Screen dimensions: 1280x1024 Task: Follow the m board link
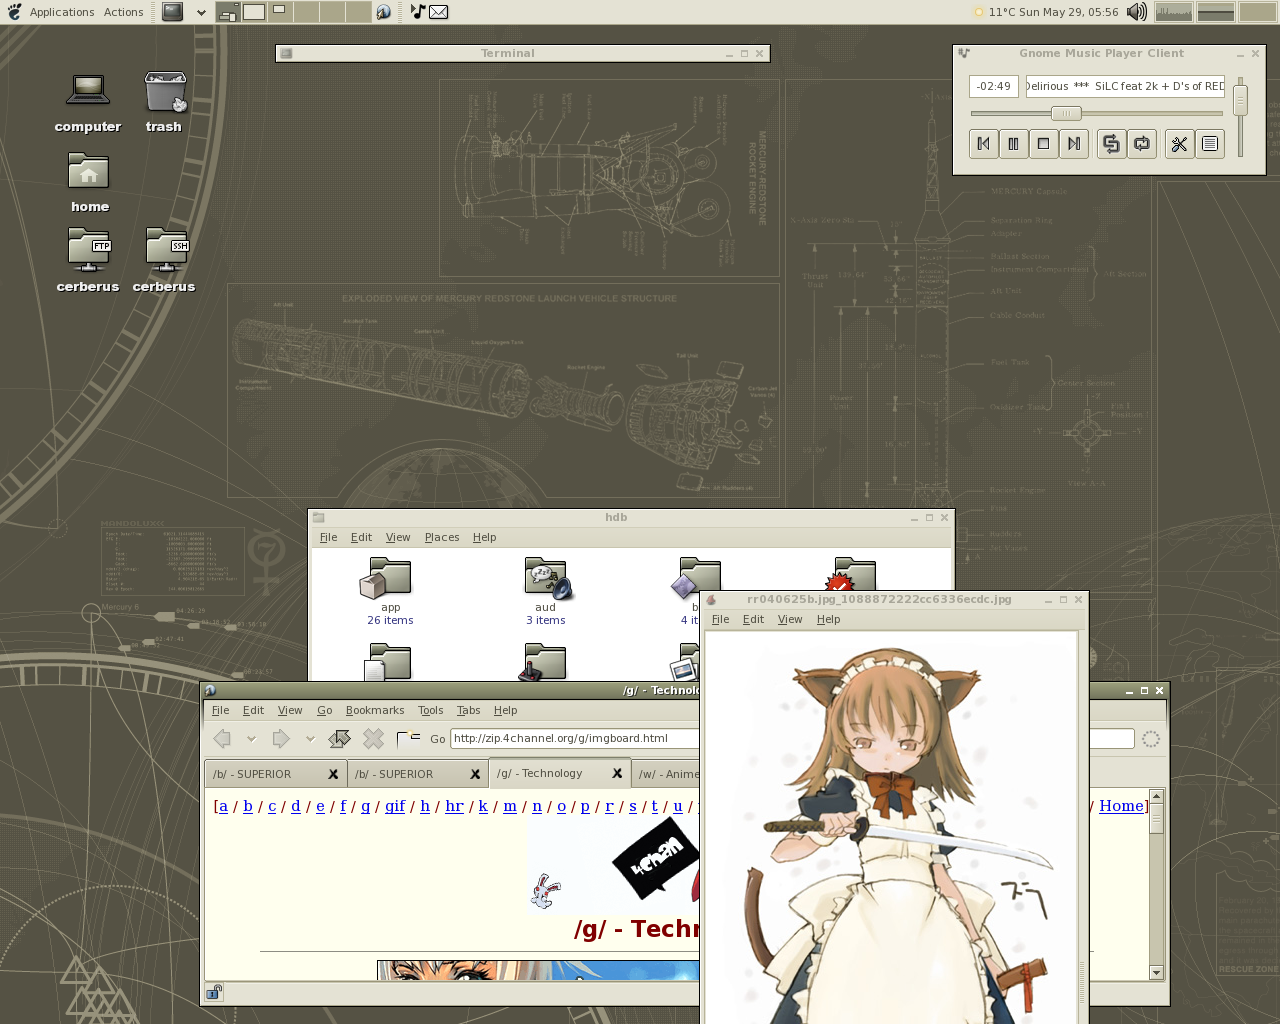510,805
